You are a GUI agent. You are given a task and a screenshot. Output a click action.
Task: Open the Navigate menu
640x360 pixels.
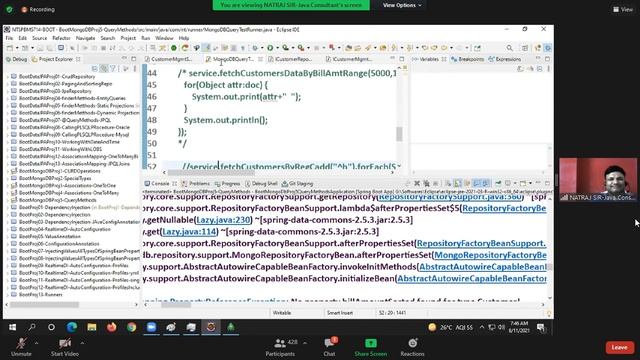point(85,38)
